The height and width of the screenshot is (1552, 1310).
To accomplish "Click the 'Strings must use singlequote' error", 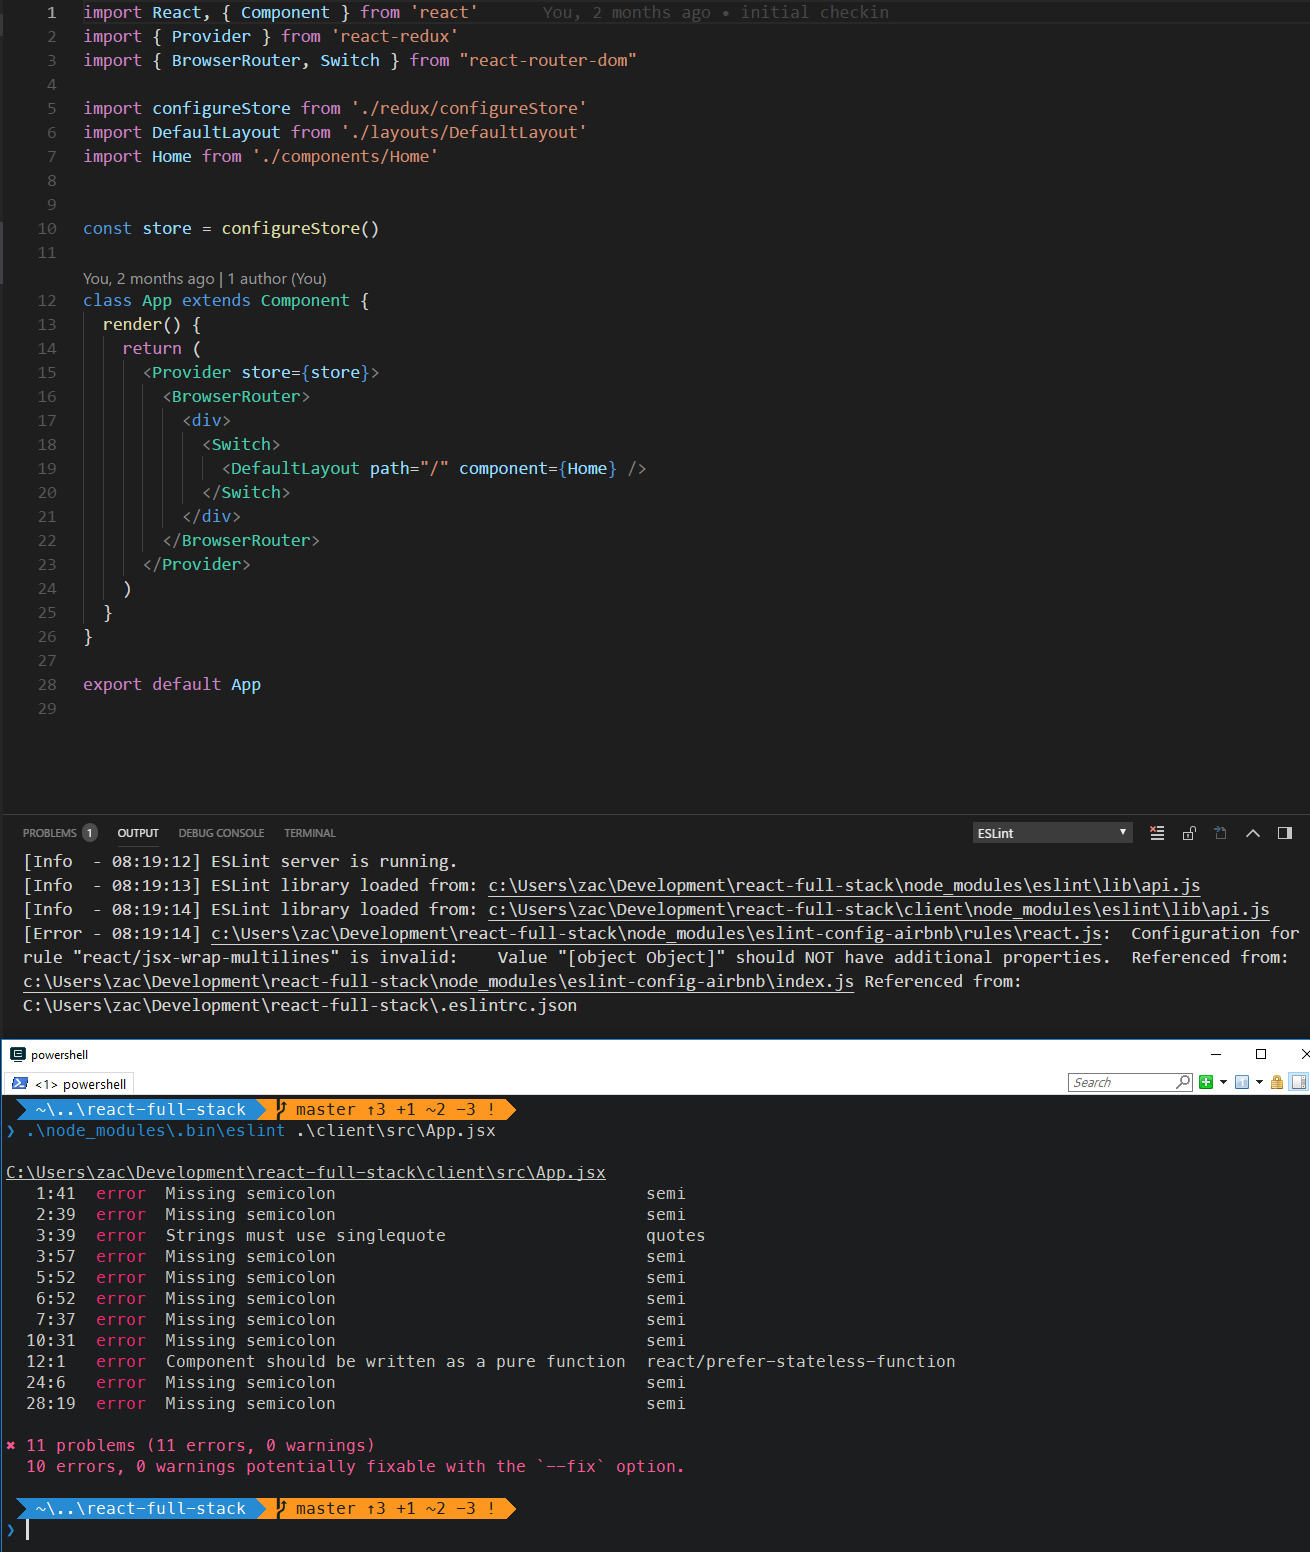I will pos(306,1236).
